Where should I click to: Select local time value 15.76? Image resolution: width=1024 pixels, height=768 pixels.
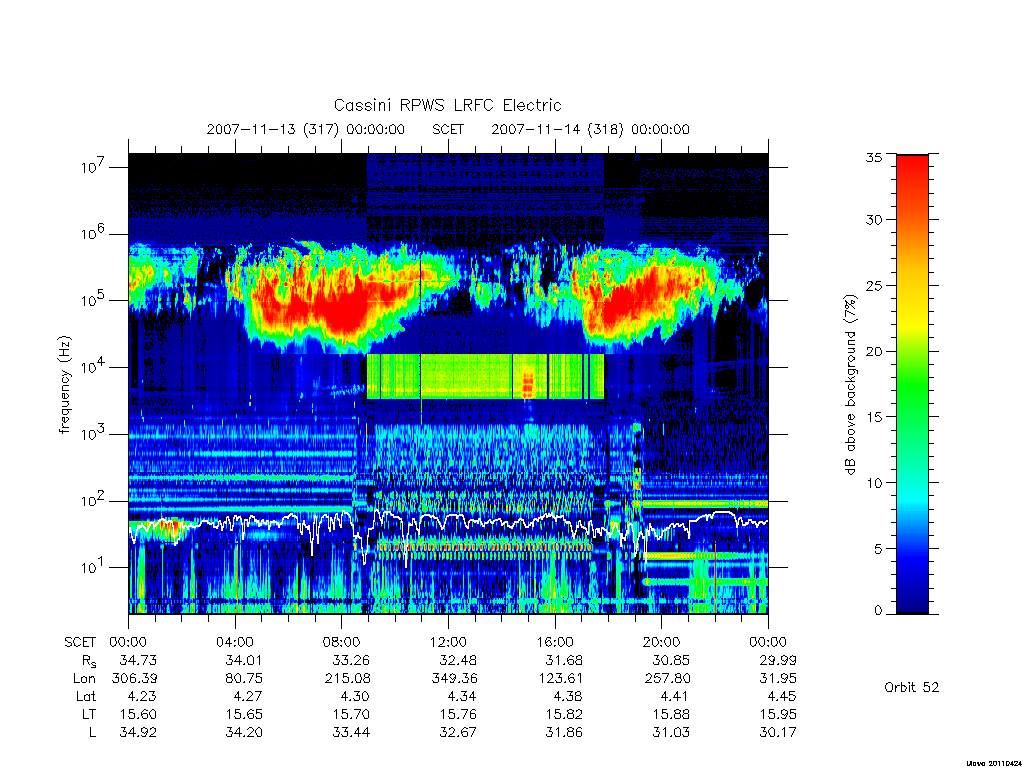pos(458,714)
